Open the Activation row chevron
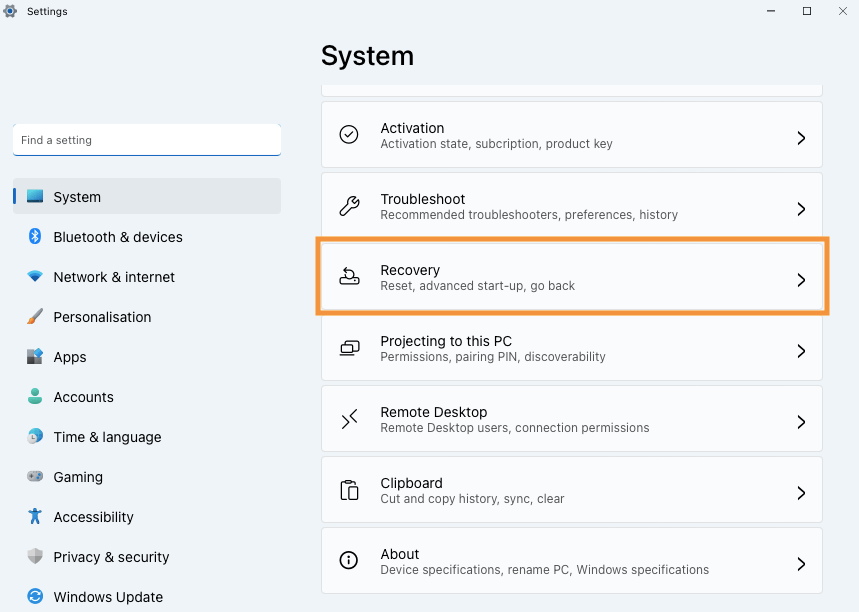859x612 pixels. click(x=801, y=138)
